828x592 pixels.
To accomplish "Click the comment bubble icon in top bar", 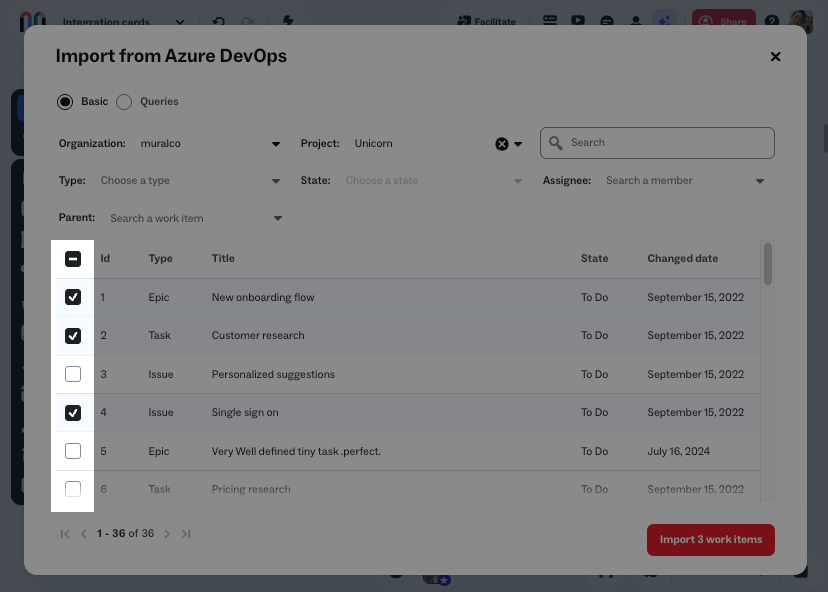I will pos(607,21).
